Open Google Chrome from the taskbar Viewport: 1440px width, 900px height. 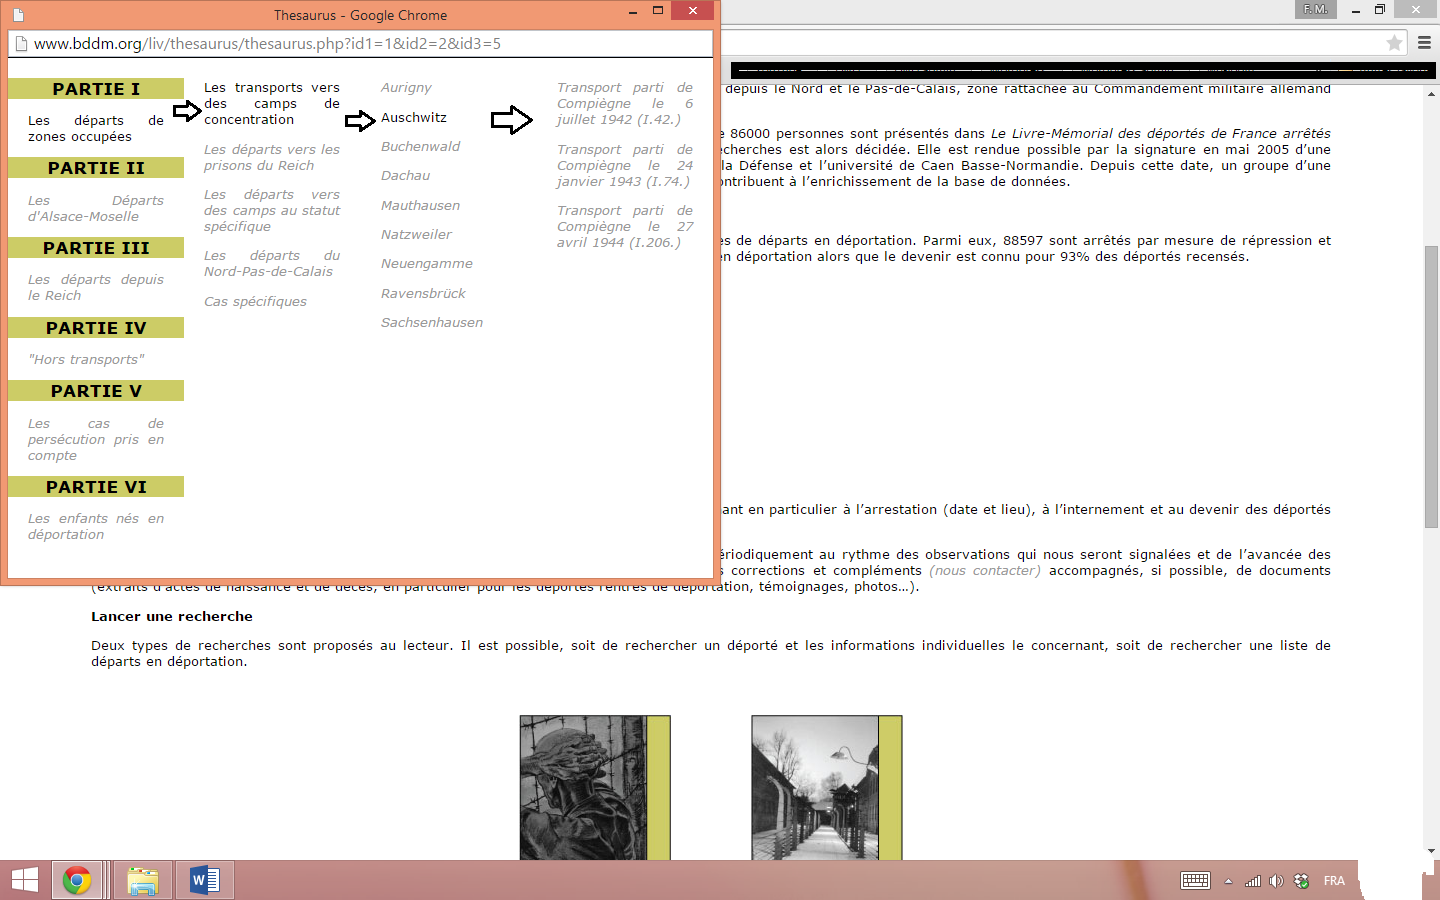[77, 880]
